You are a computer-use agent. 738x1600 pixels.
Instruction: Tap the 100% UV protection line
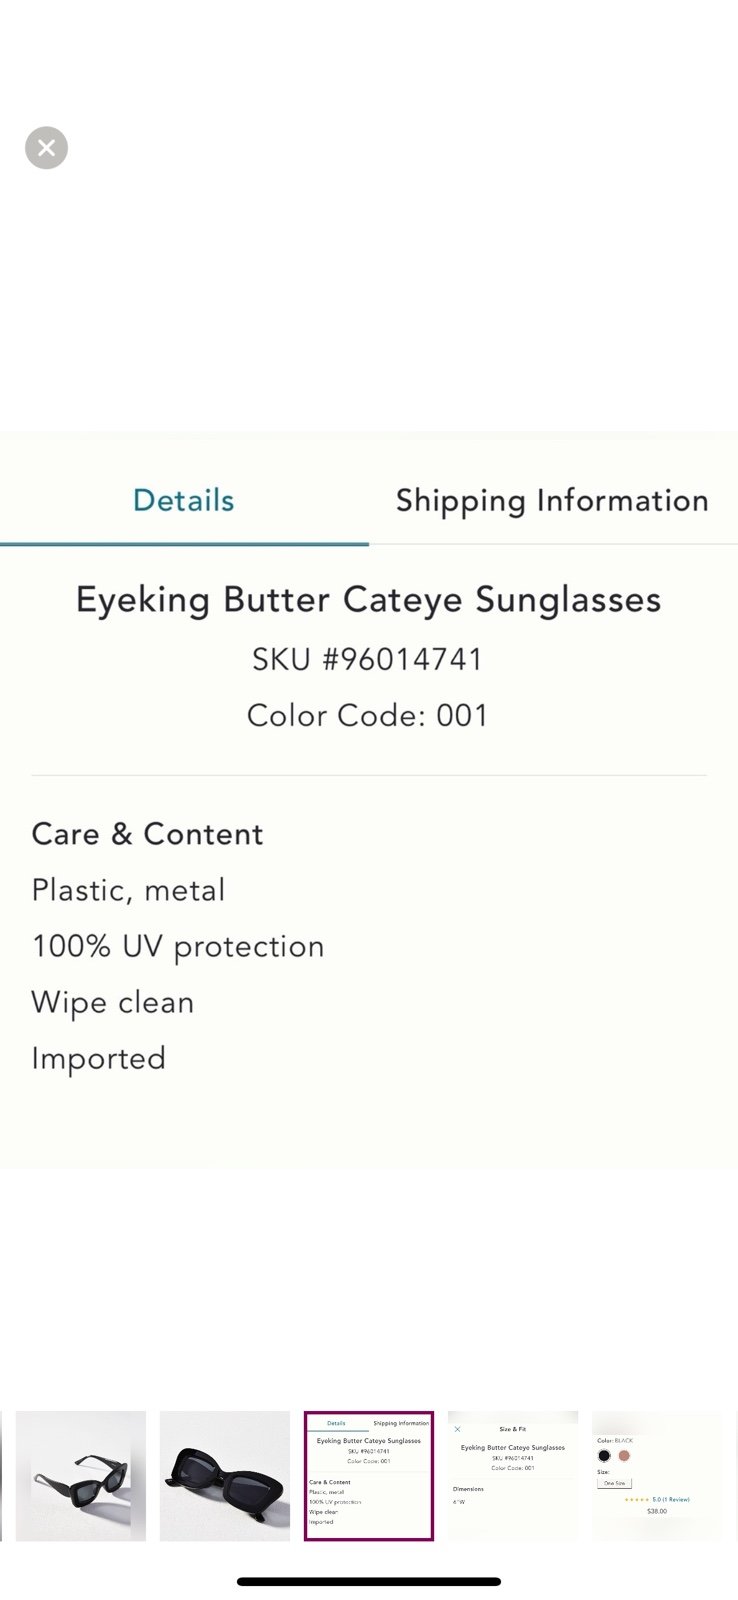click(178, 946)
